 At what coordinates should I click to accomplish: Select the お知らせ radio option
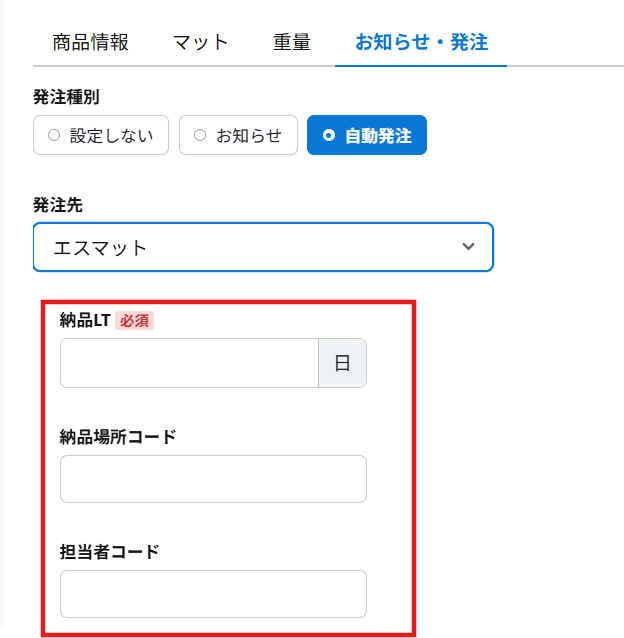tap(238, 135)
